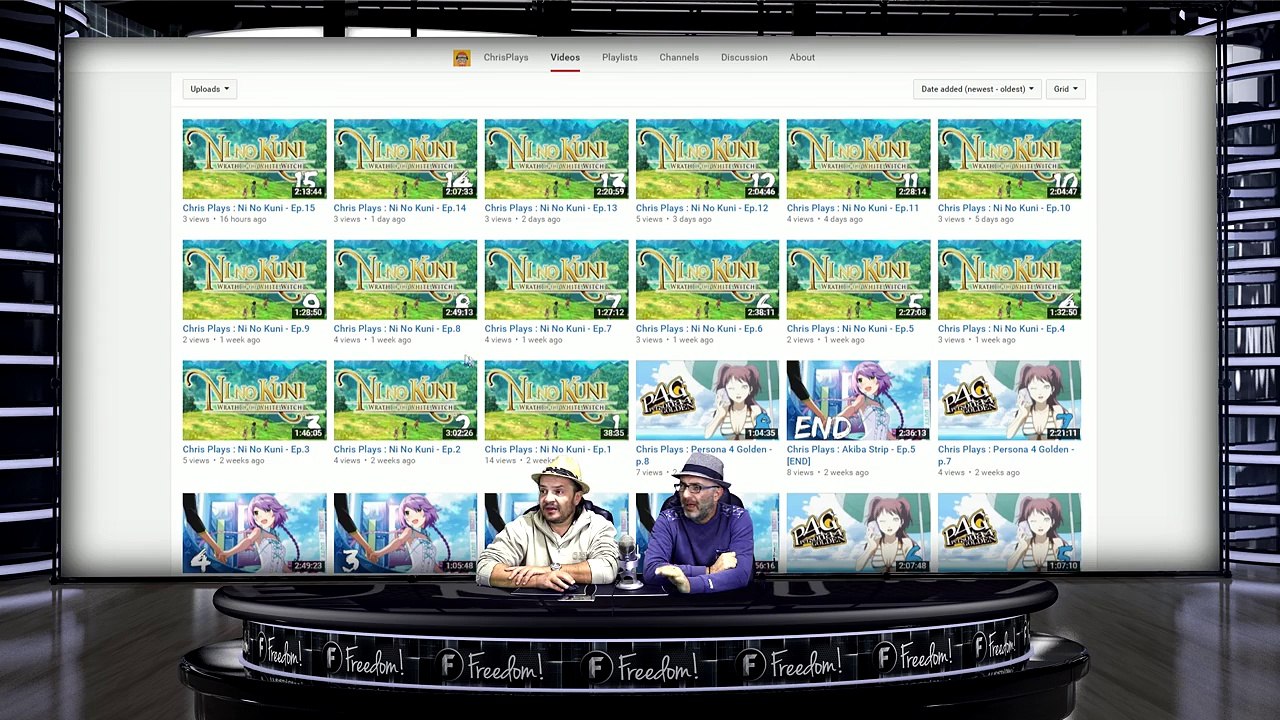This screenshot has height=720, width=1280.
Task: Select the Ni No Kuni Ep.13 thumbnail
Action: coord(556,159)
